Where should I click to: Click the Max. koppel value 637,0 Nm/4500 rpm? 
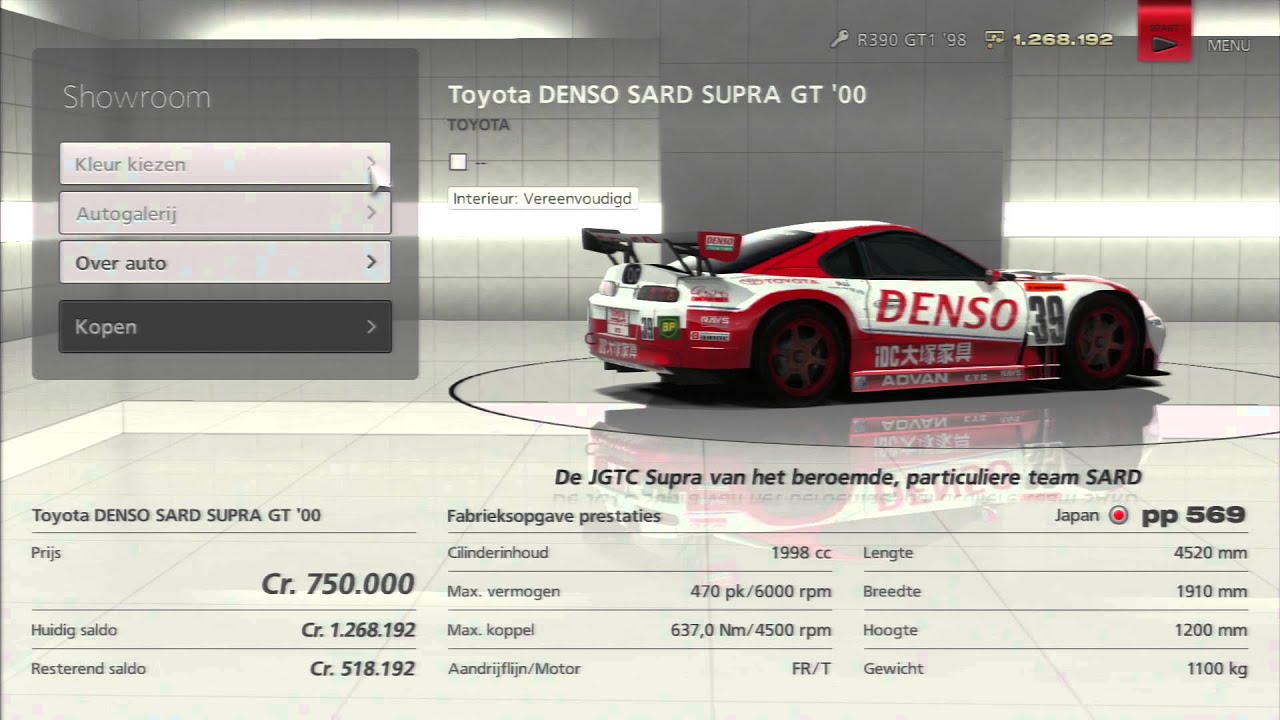[751, 630]
